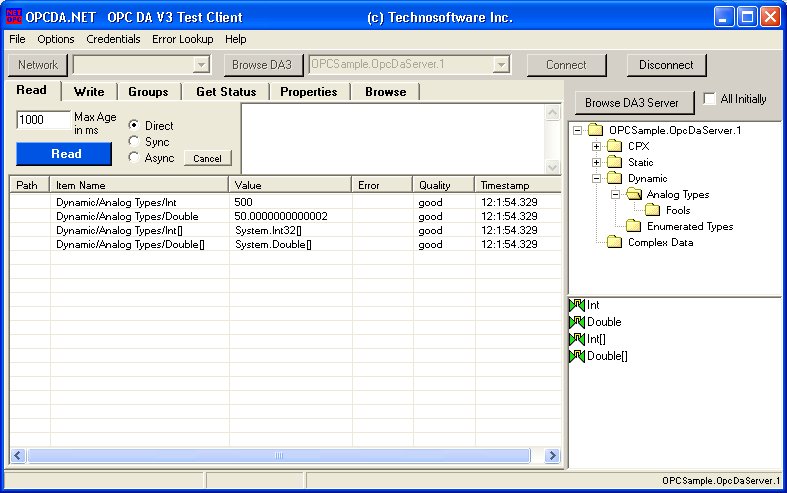
Task: Select the Async read mode radio button
Action: pos(134,157)
